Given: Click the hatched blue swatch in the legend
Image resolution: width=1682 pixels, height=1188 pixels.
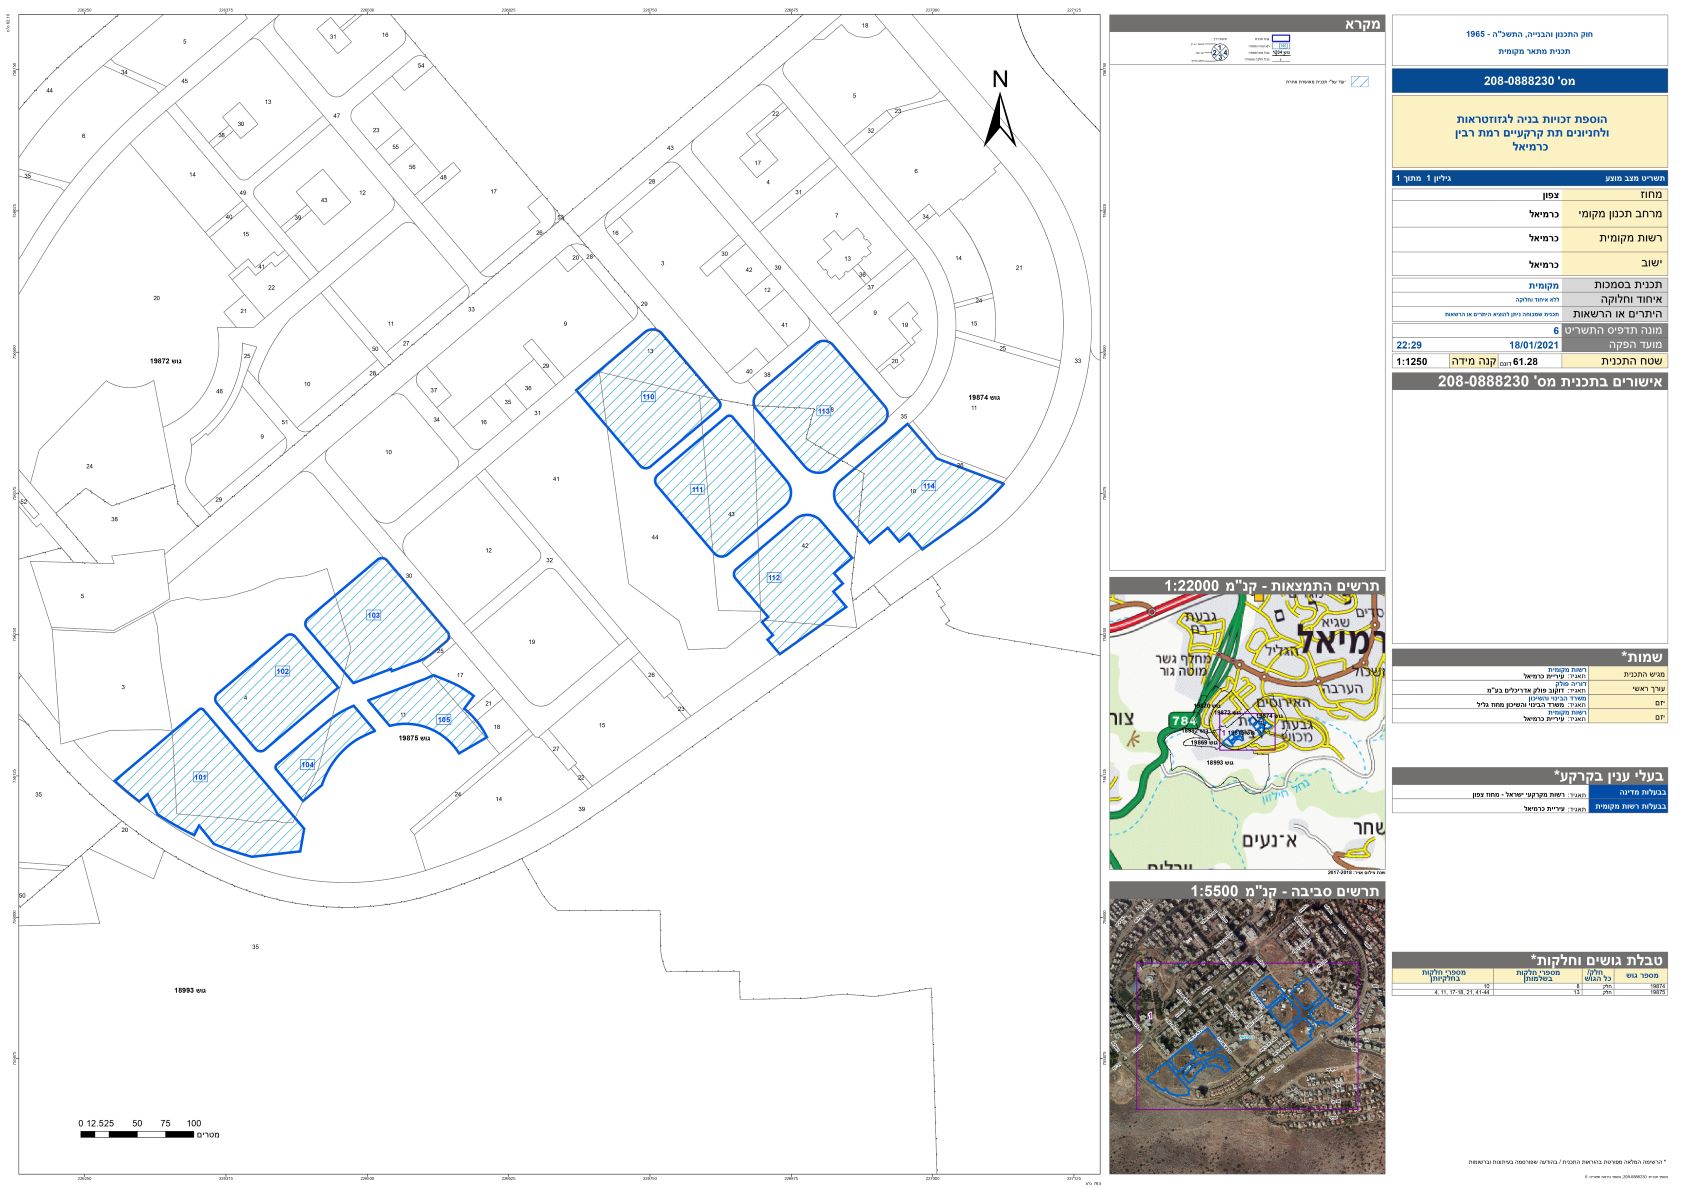Looking at the screenshot, I should pos(1359,82).
